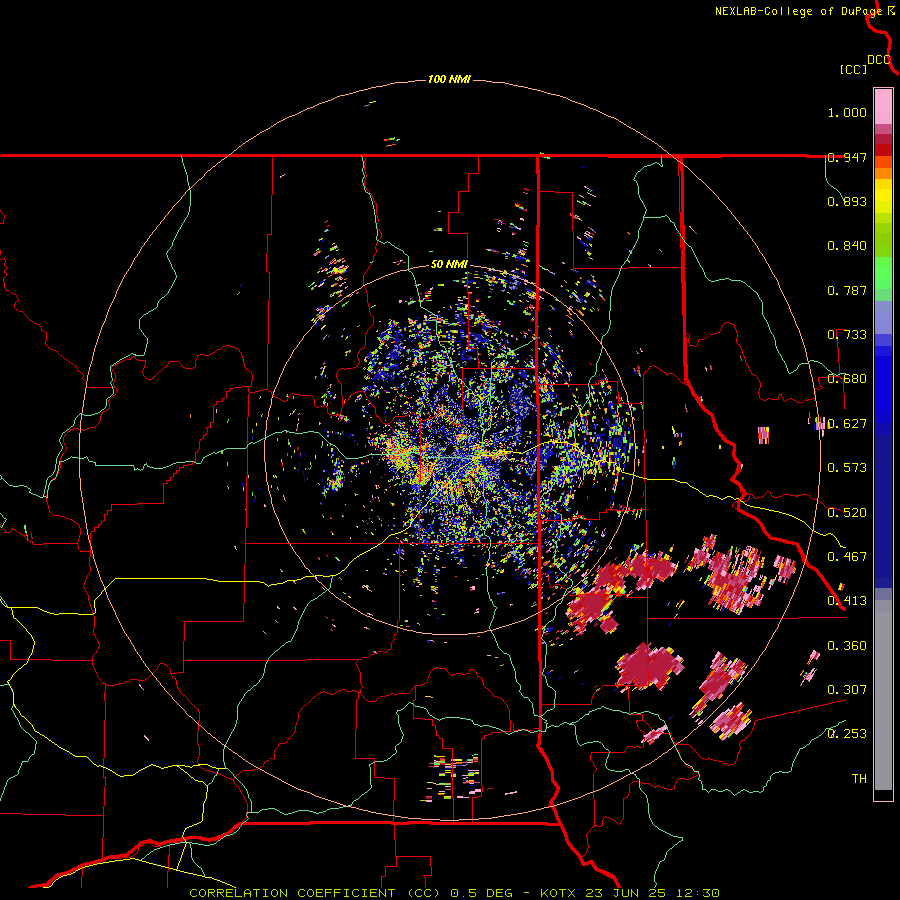Click the 0.680 scale value
Image resolution: width=900 pixels, height=900 pixels.
(847, 379)
